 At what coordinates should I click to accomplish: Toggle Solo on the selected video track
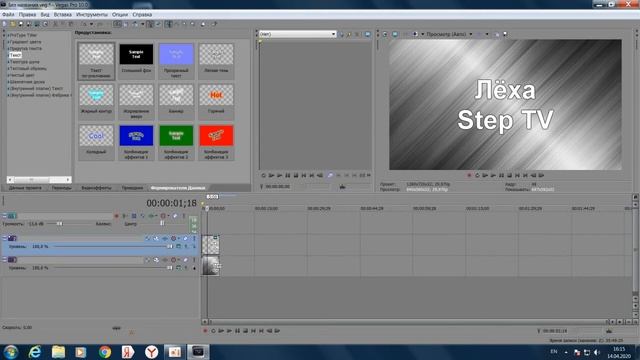(194, 238)
